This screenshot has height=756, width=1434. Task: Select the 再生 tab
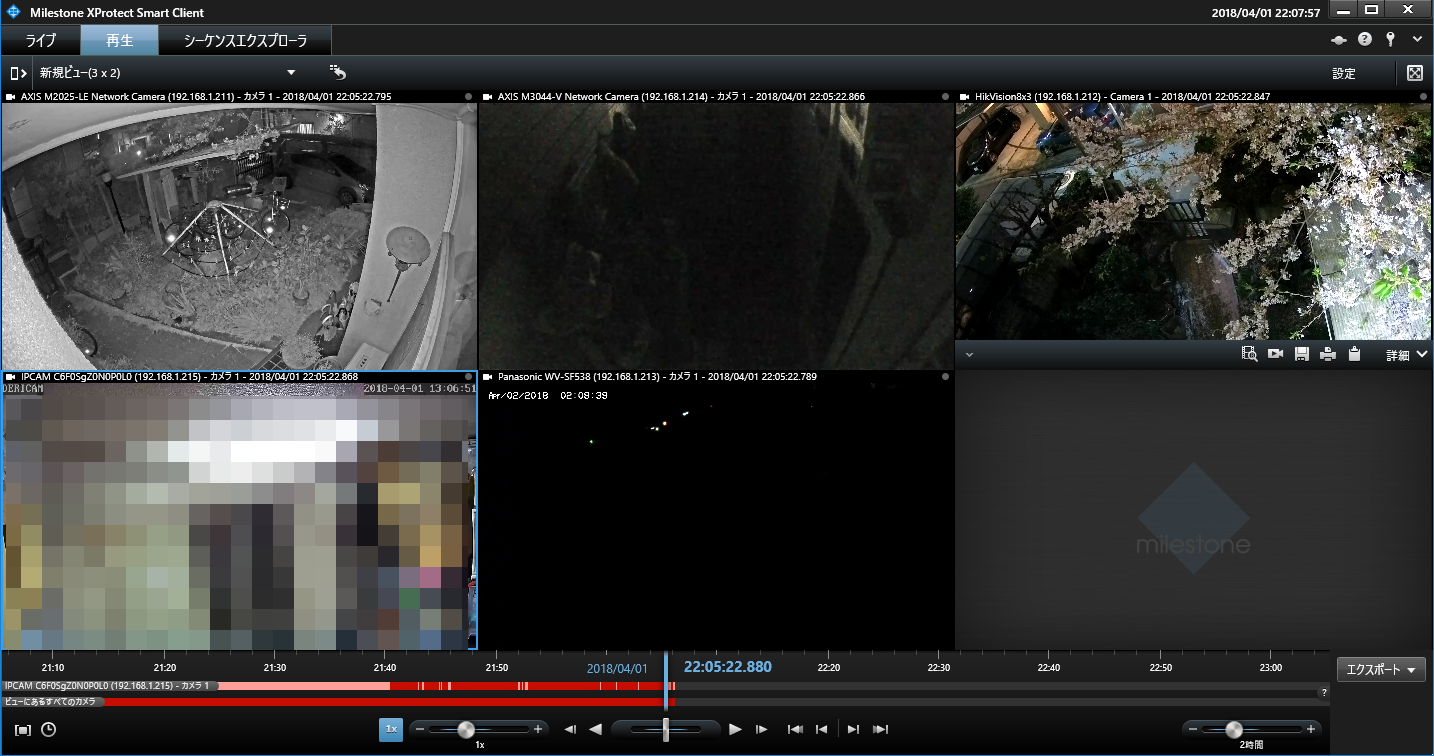click(119, 41)
